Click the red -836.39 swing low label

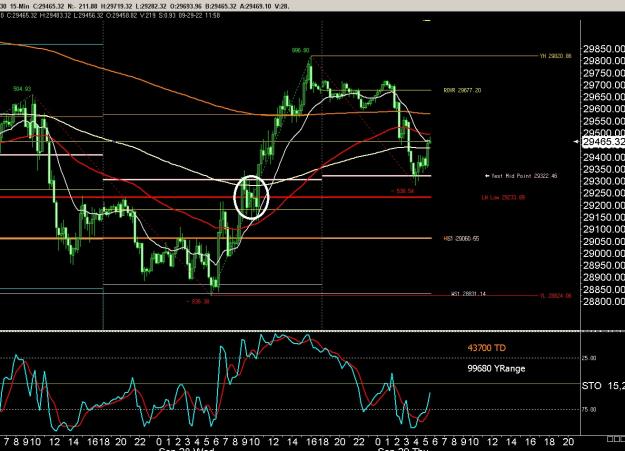pos(198,301)
